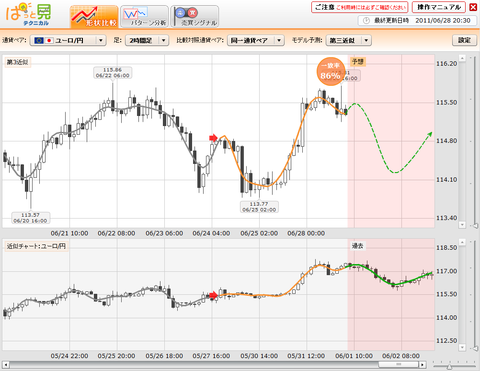The height and width of the screenshot is (371, 480).
Task: Click upper chart scrollbar down arrow
Action: coord(462,225)
